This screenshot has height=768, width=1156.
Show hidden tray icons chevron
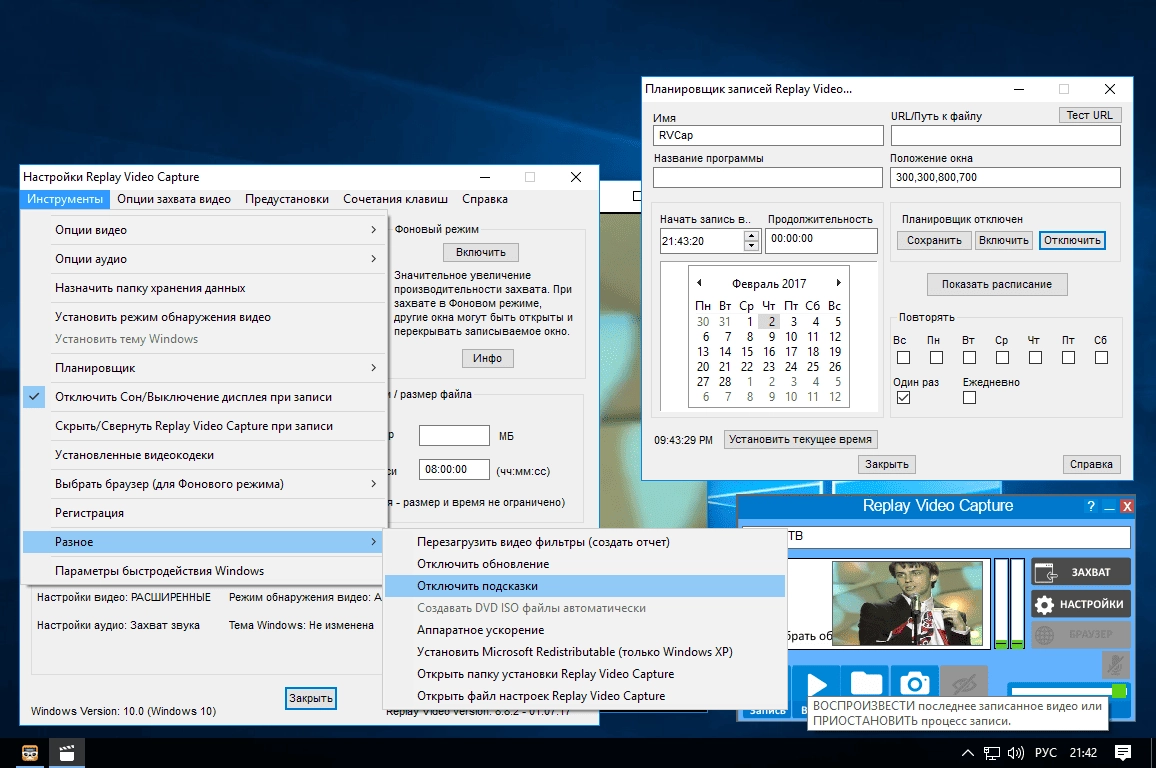tap(967, 753)
